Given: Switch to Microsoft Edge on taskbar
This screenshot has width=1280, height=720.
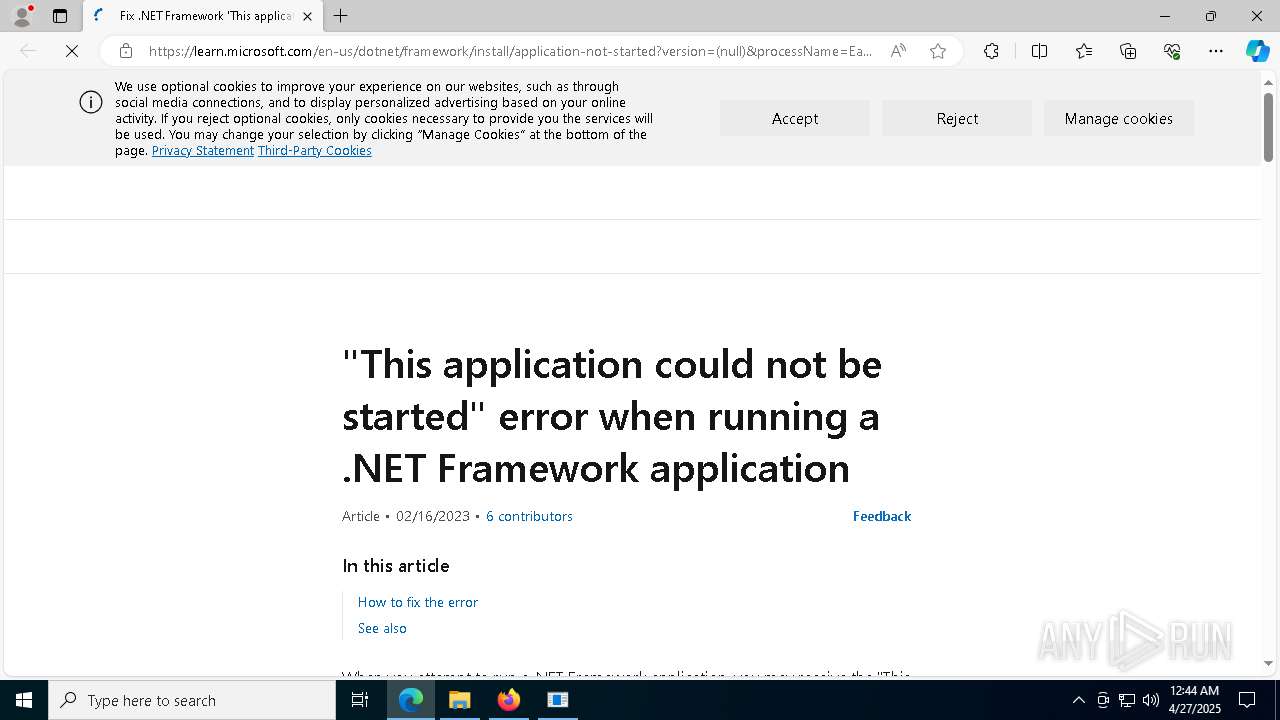Looking at the screenshot, I should (411, 700).
